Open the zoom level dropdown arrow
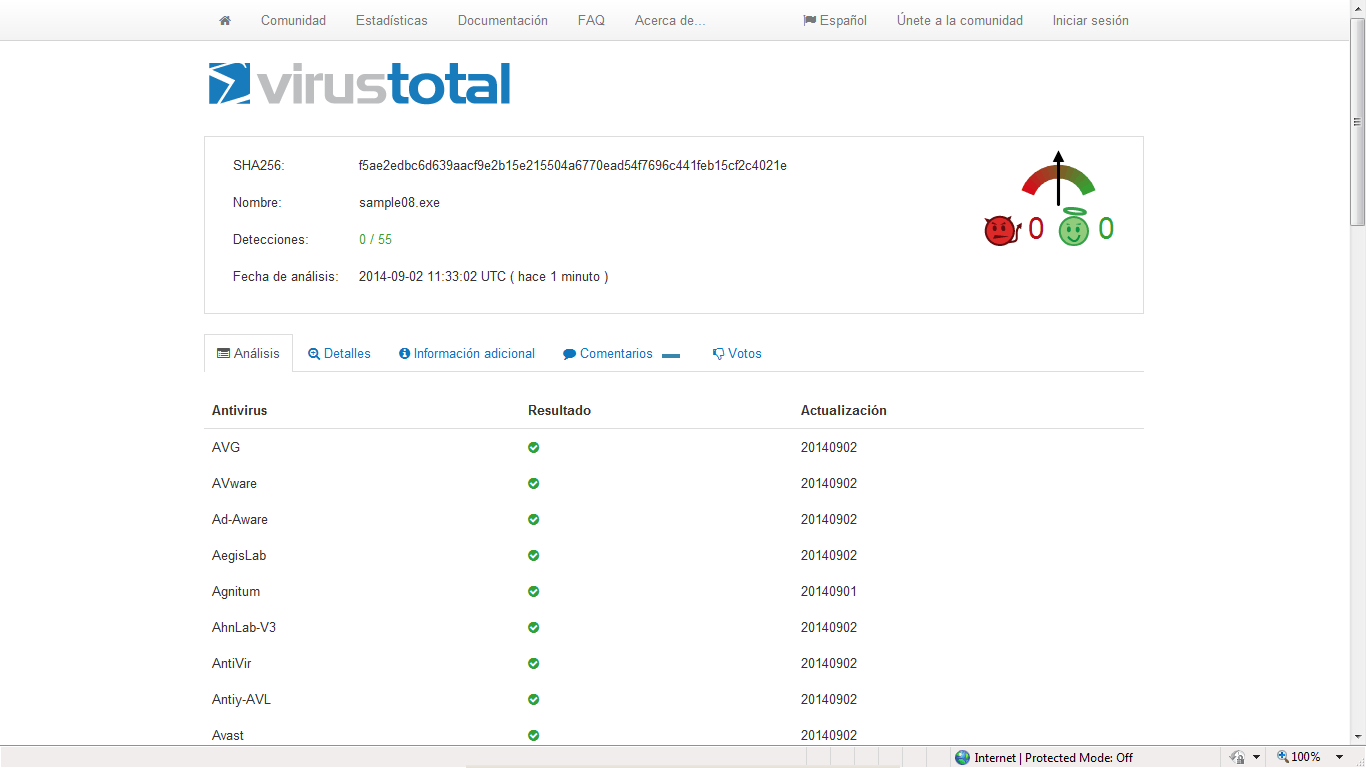 pos(1340,757)
